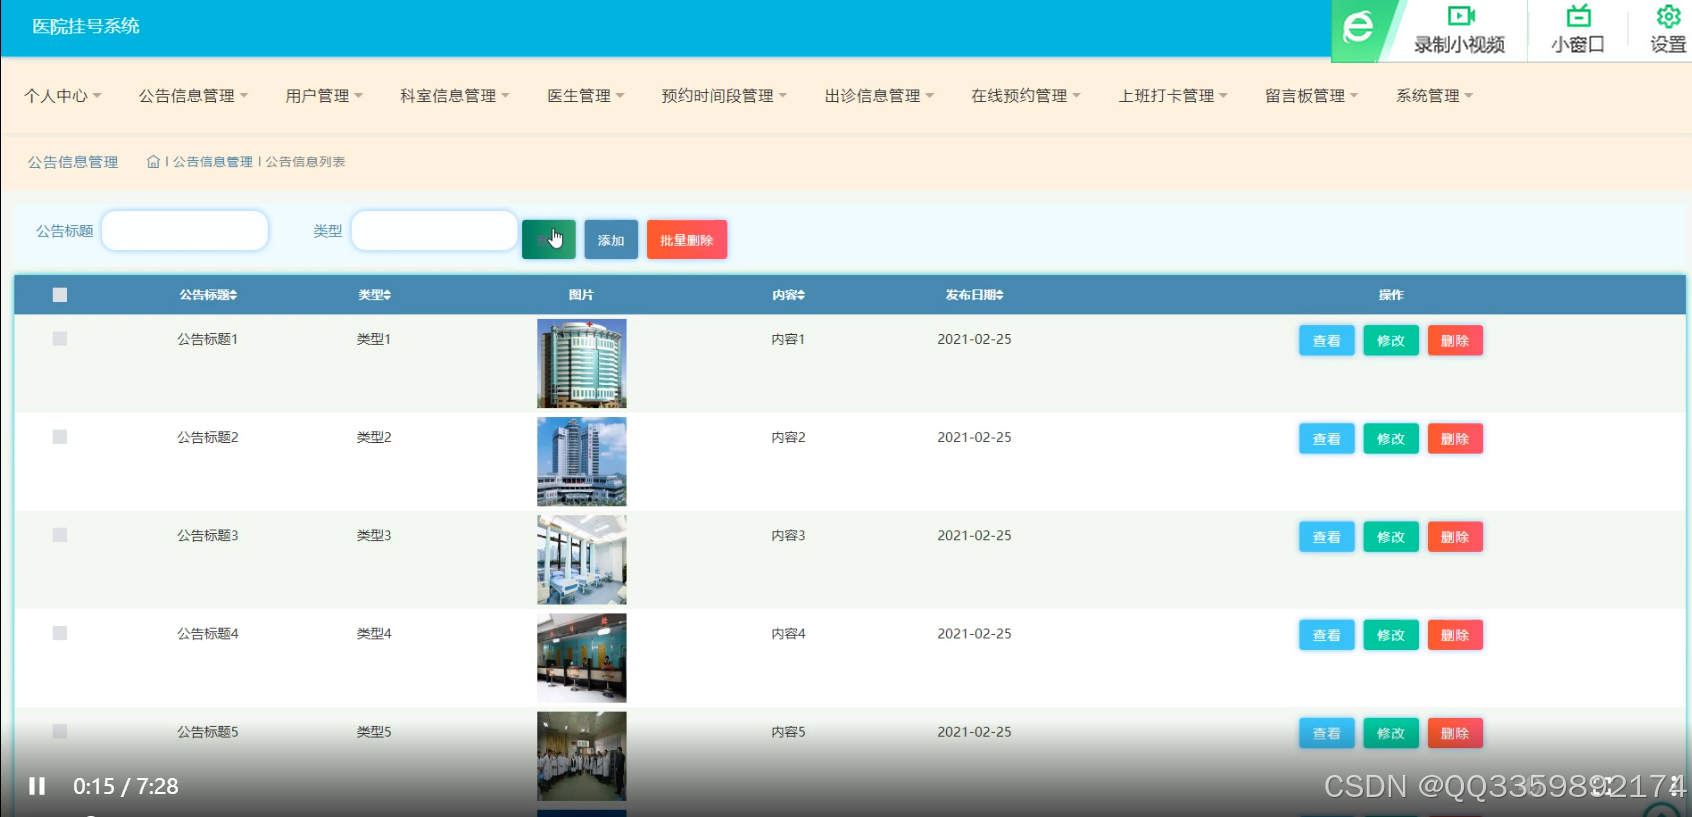
Task: Open the tower image in 公告标题2 row
Action: pyautogui.click(x=582, y=461)
